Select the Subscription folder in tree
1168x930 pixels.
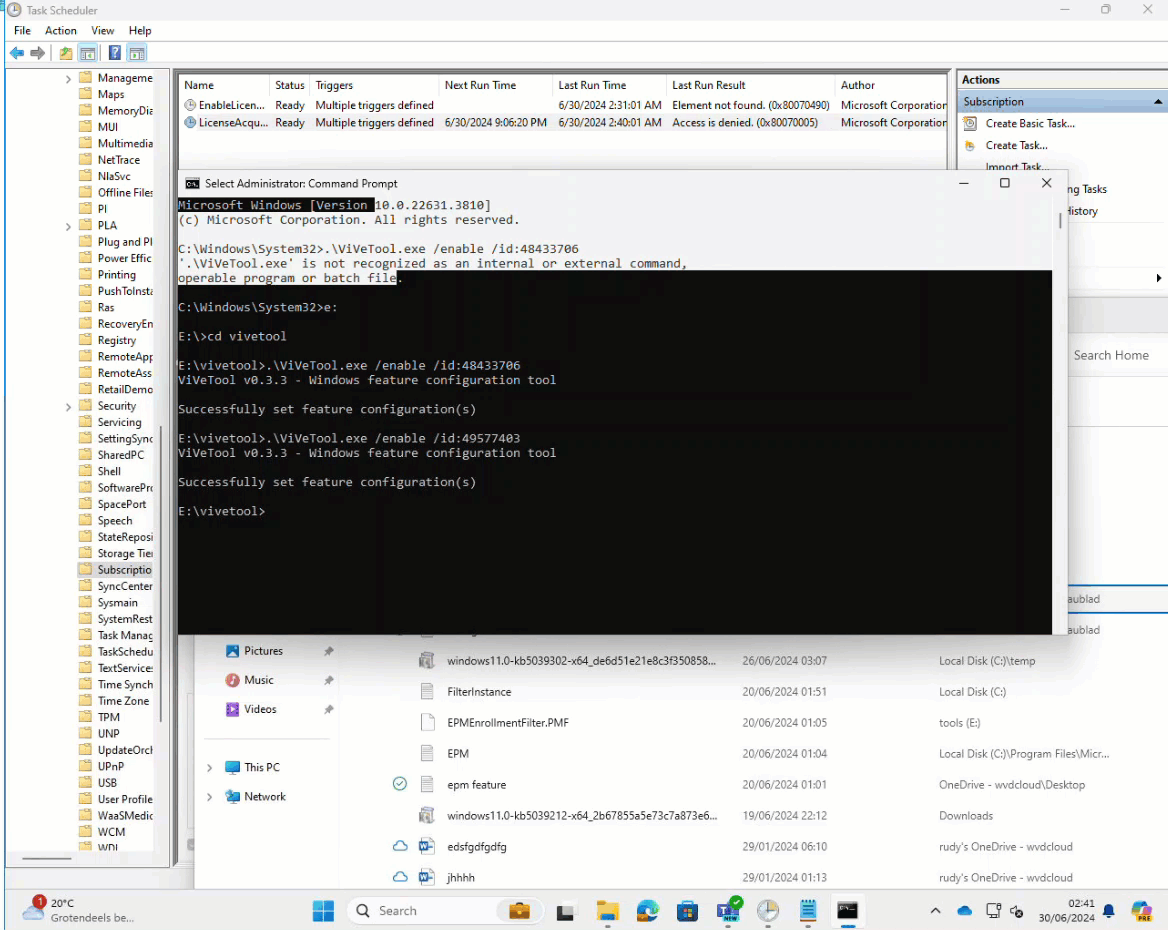115,569
